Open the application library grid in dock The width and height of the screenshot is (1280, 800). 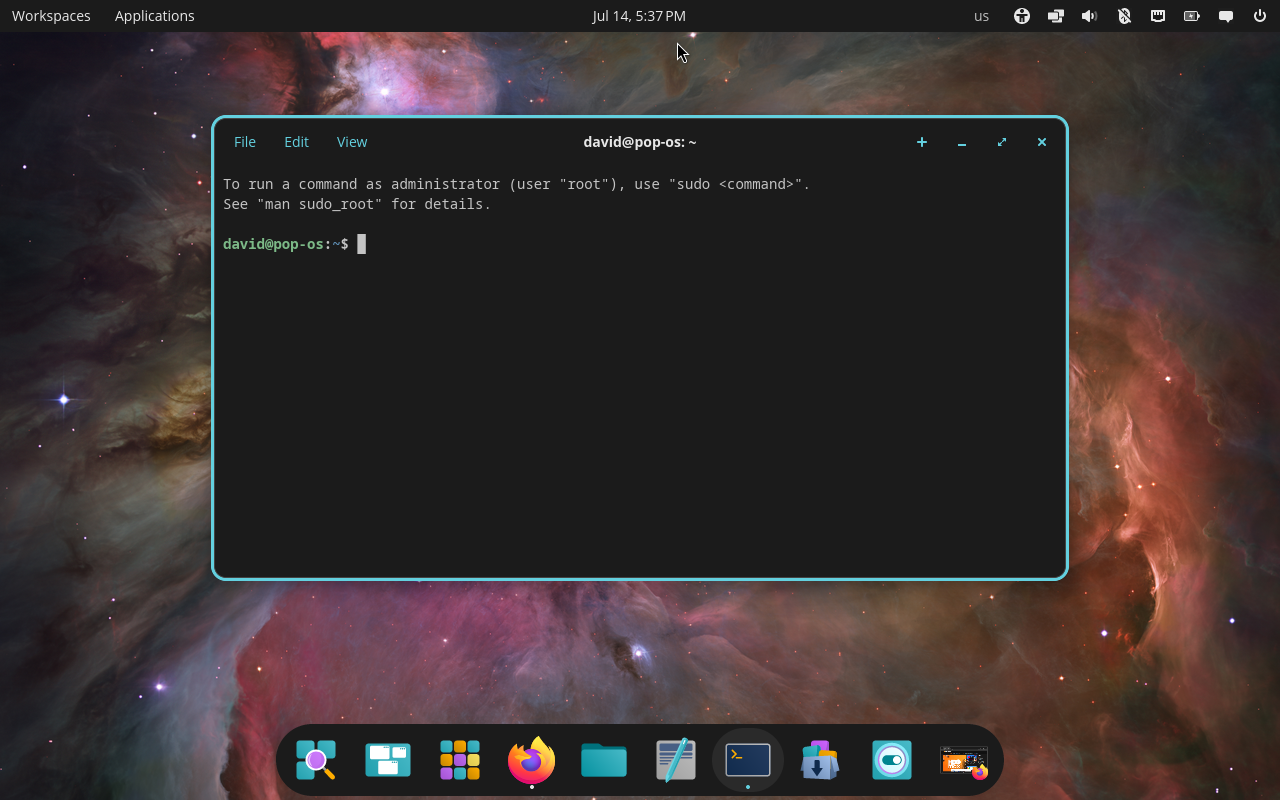(x=460, y=760)
